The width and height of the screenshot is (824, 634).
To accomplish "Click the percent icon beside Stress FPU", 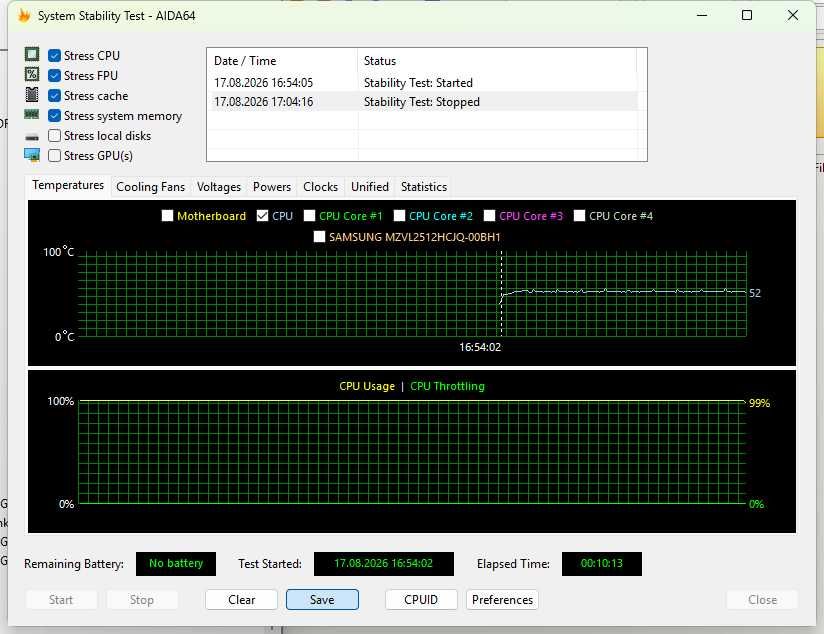I will coord(32,75).
